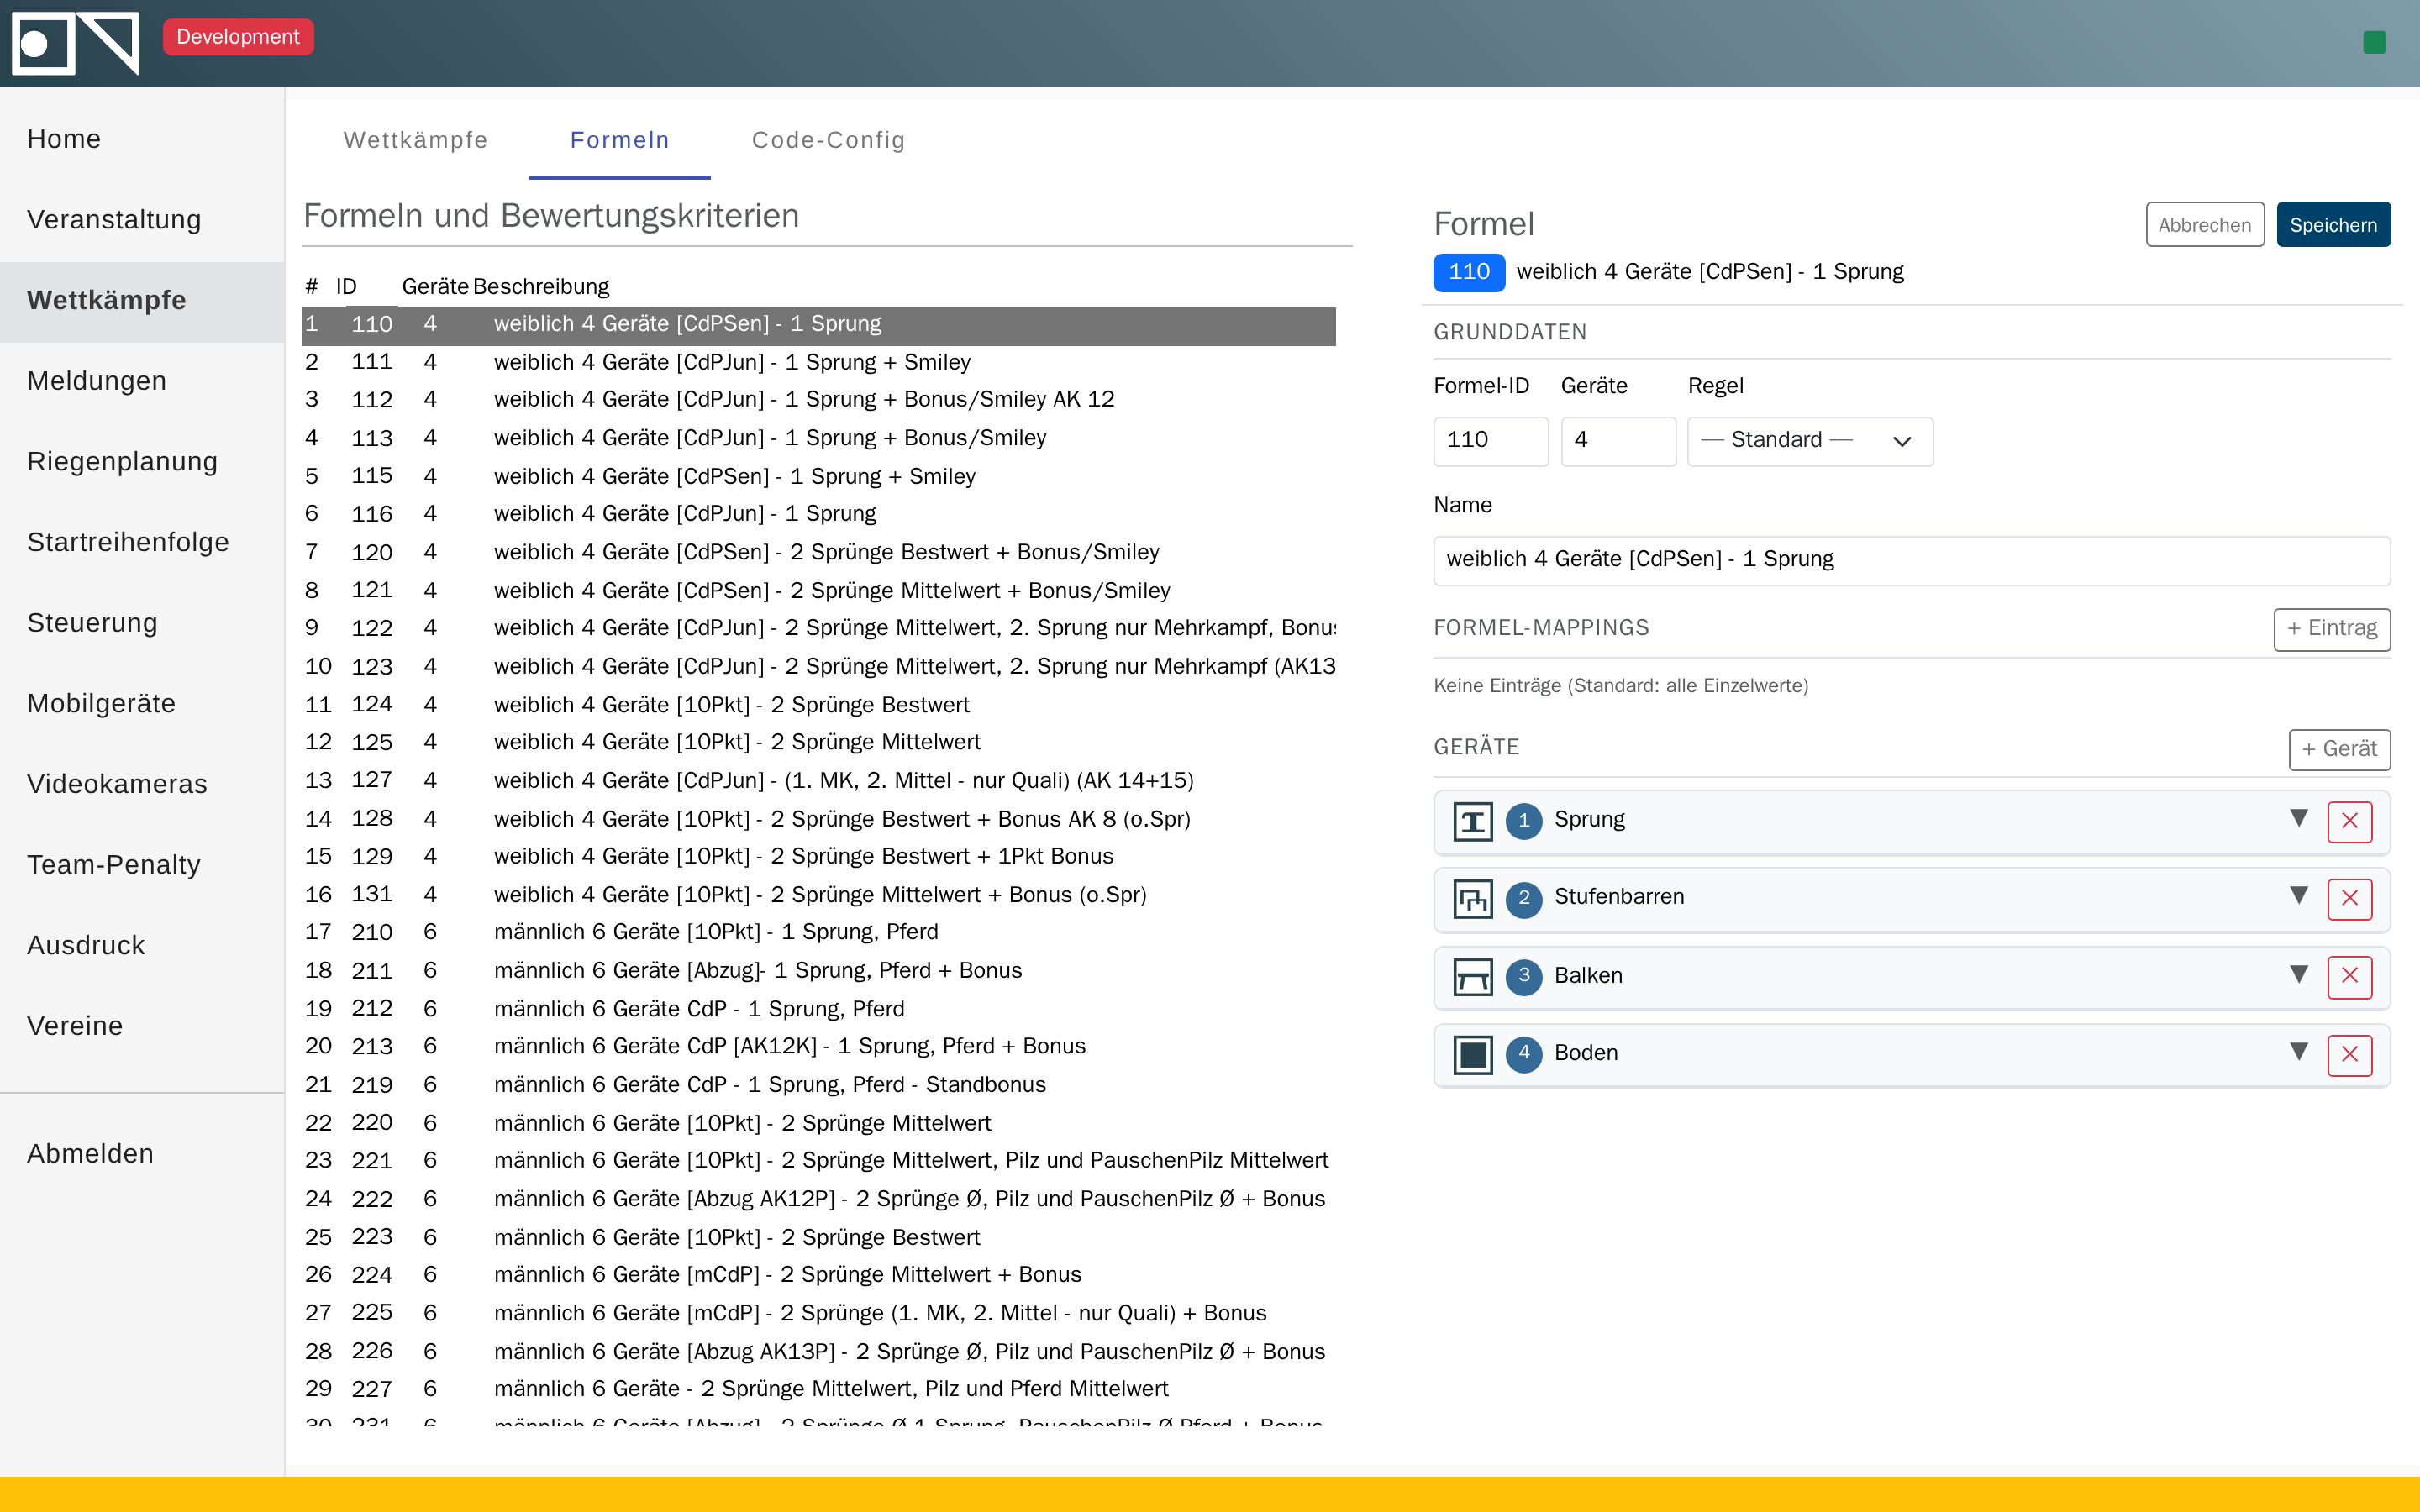The image size is (2420, 1512).
Task: Expand the Sprung apparatus details
Action: click(x=2298, y=819)
